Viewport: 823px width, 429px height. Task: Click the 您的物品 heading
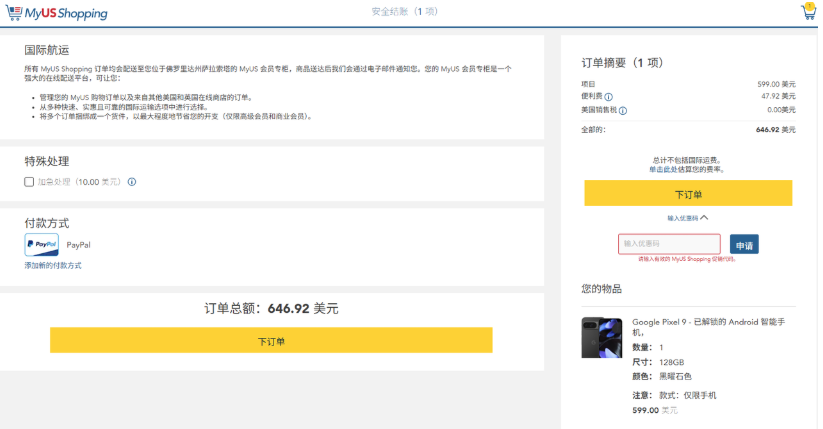point(602,289)
